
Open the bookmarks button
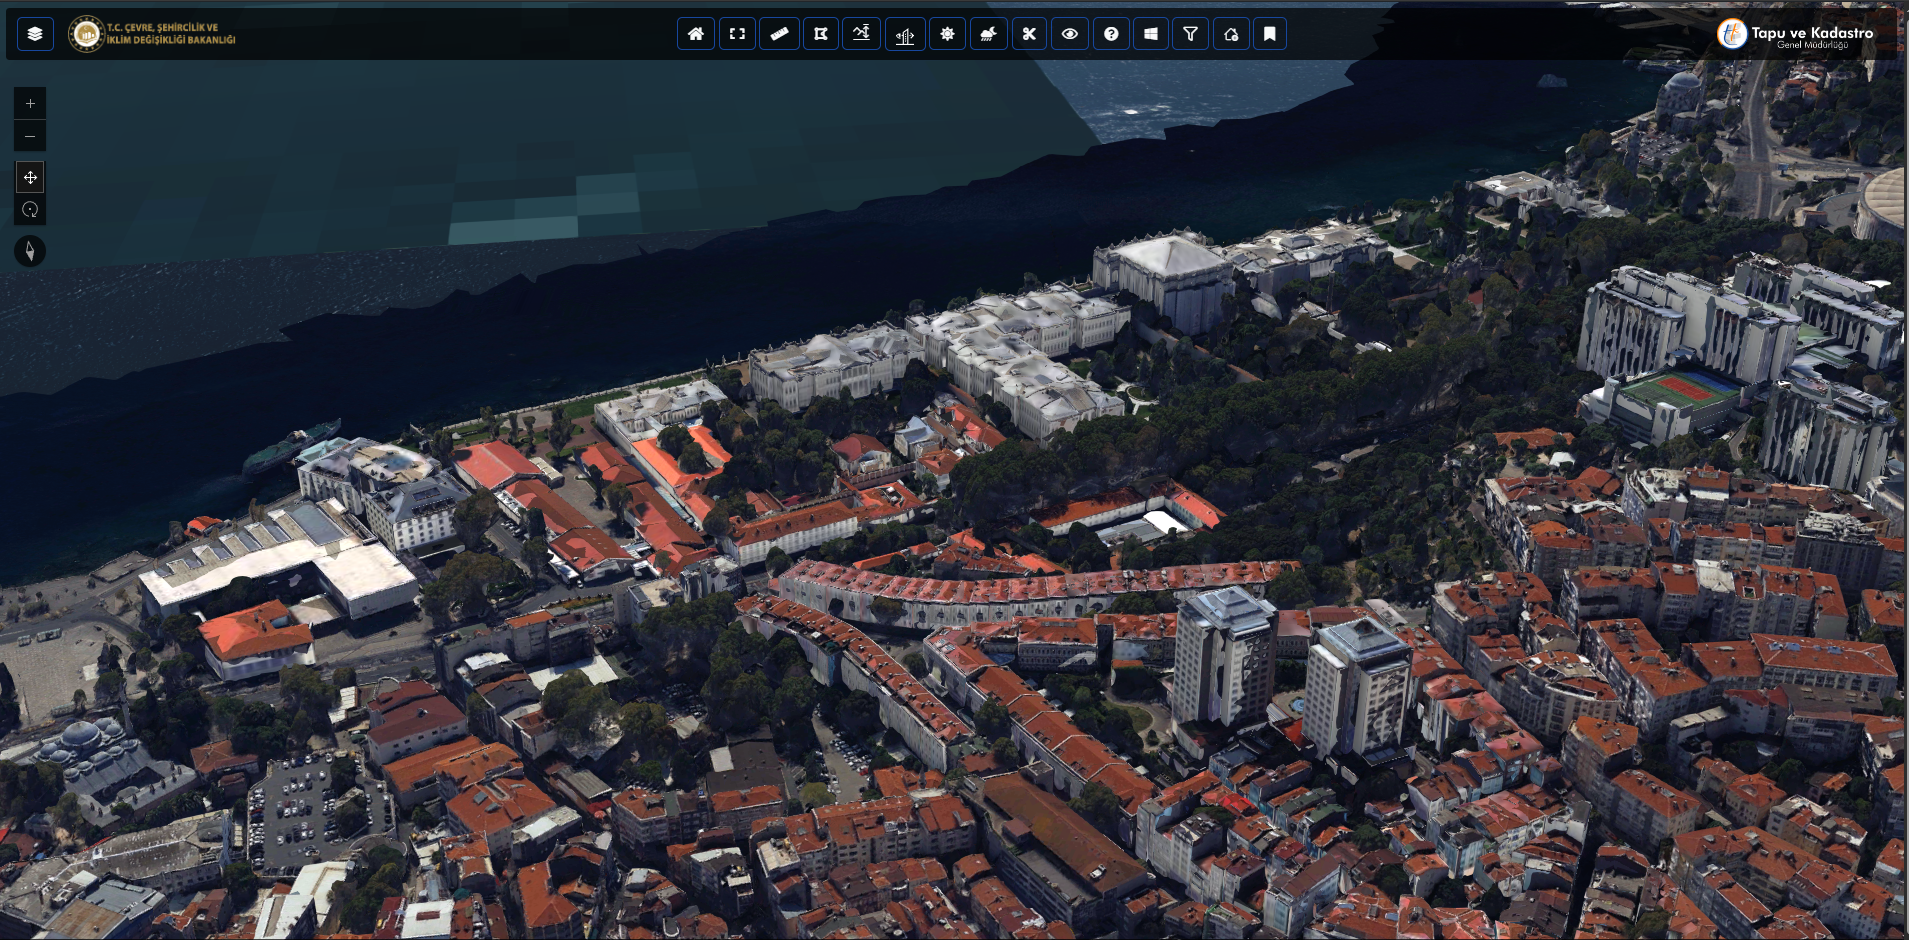(1270, 34)
